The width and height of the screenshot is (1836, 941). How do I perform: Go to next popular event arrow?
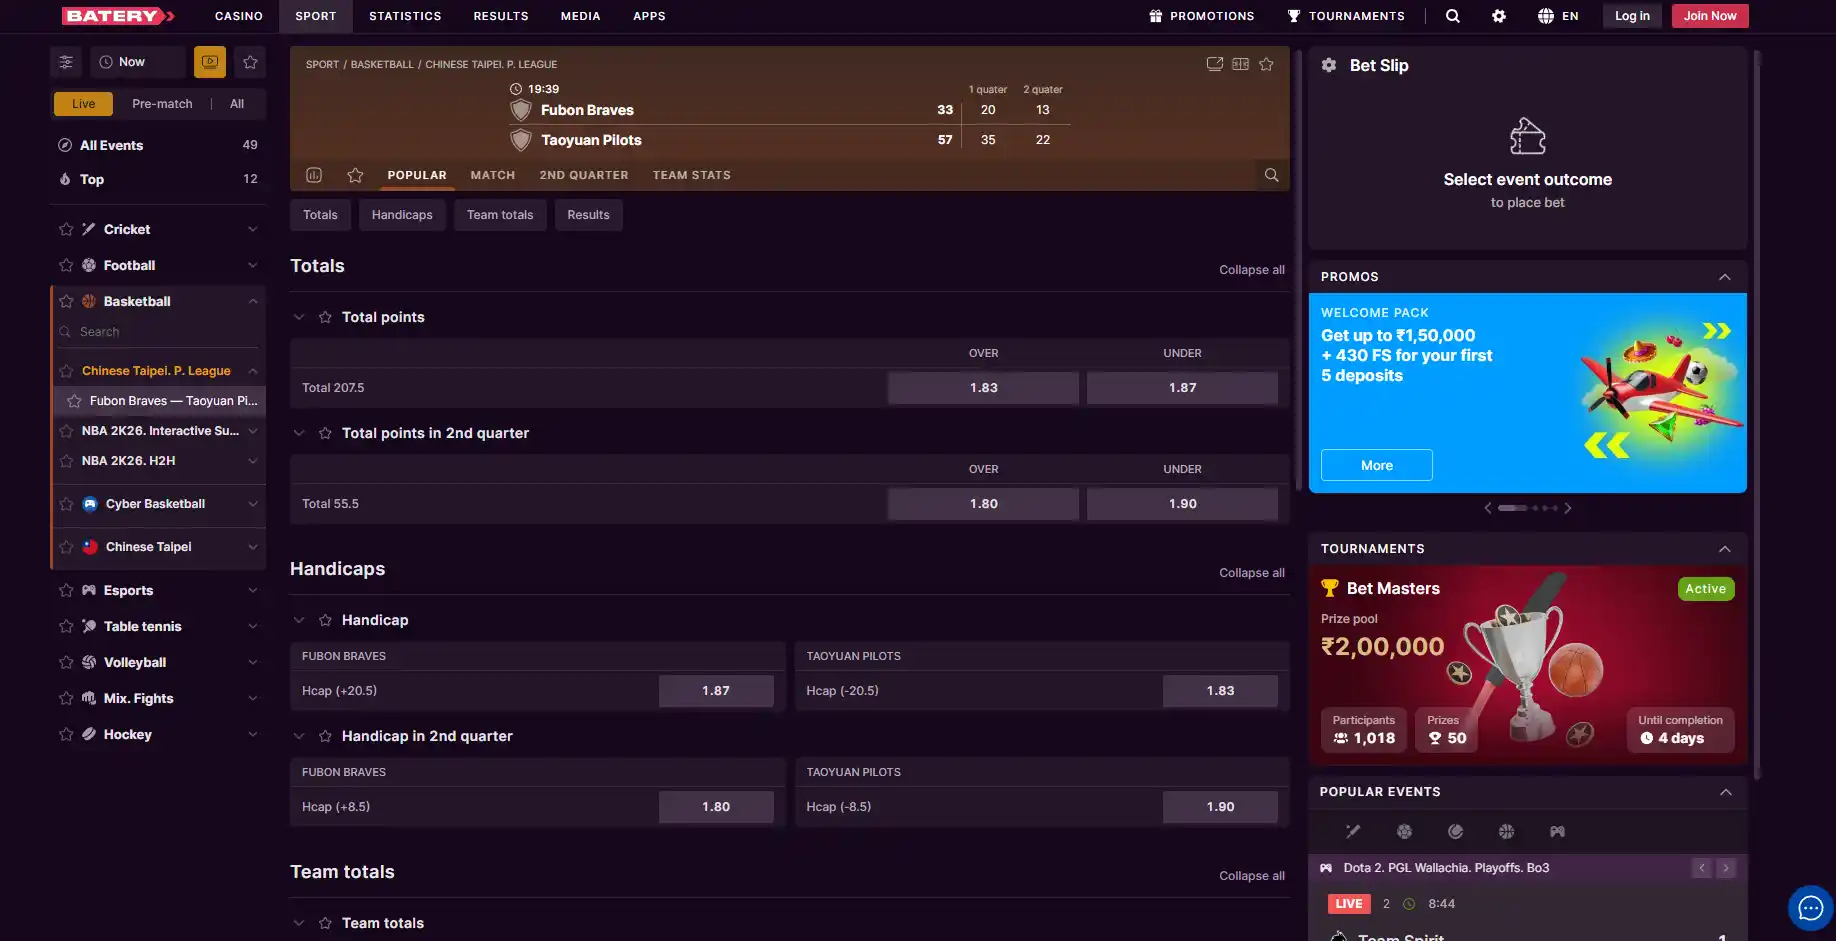pyautogui.click(x=1726, y=868)
